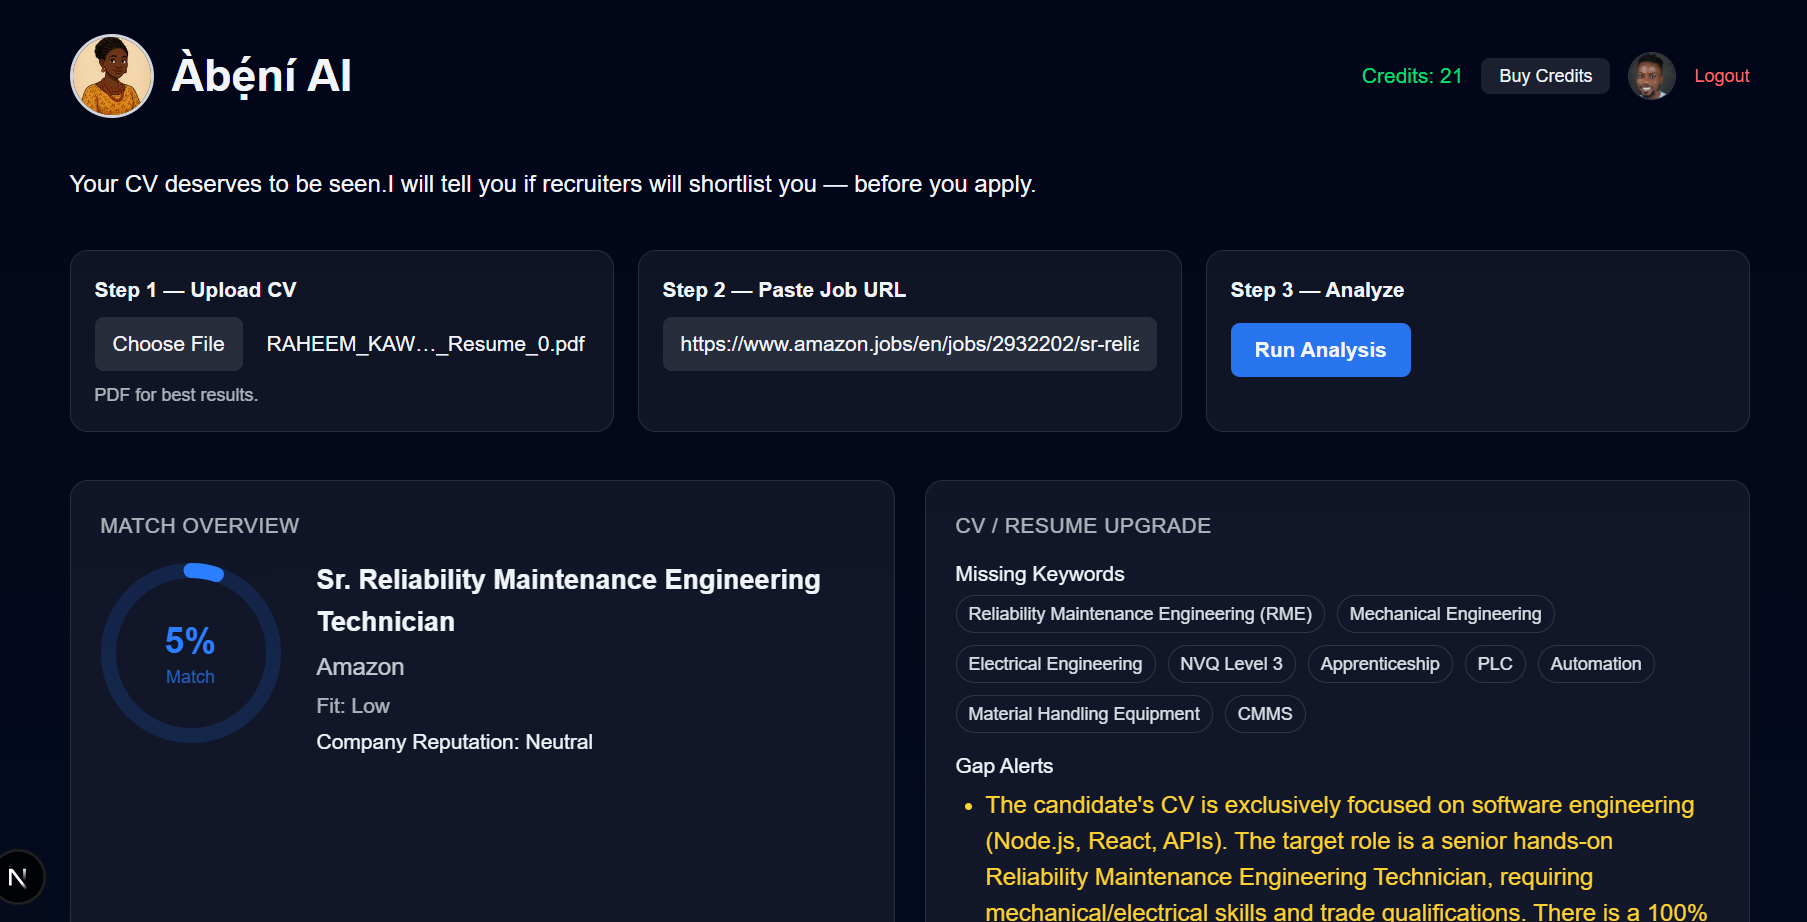Click the Apprenticeship keyword chip
Image resolution: width=1807 pixels, height=922 pixels.
(1379, 664)
